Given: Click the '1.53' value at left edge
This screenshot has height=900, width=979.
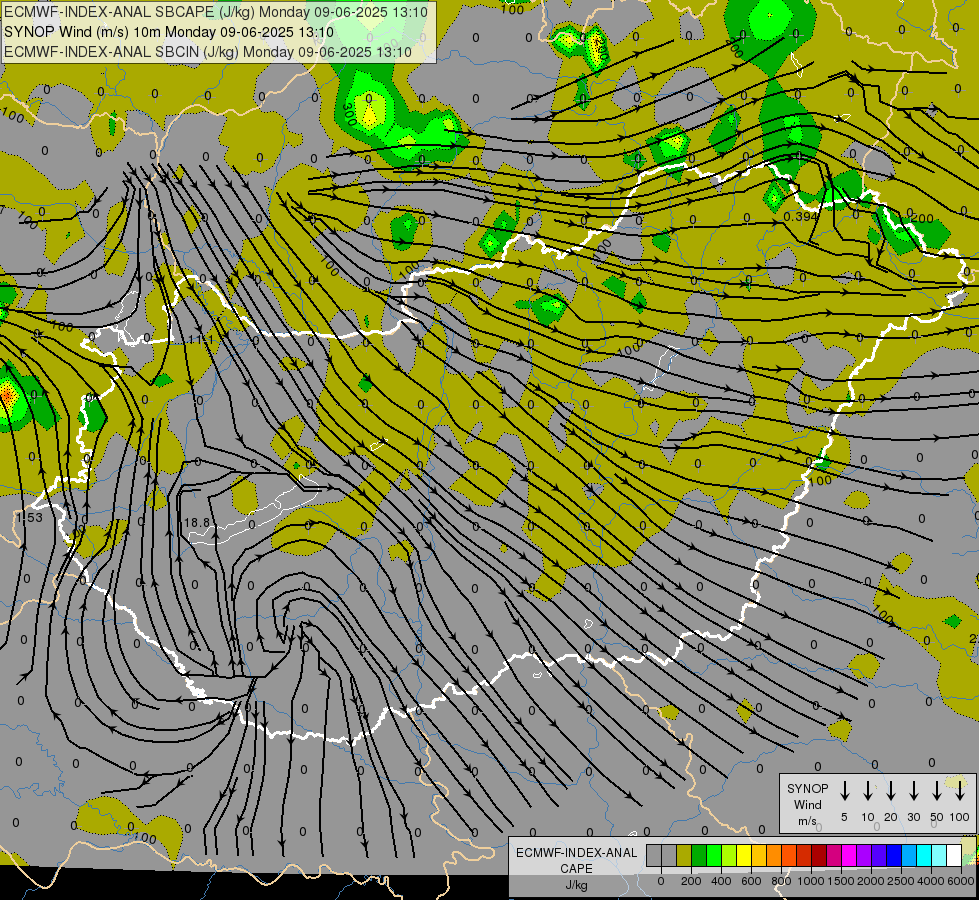Looking at the screenshot, I should coord(29,517).
